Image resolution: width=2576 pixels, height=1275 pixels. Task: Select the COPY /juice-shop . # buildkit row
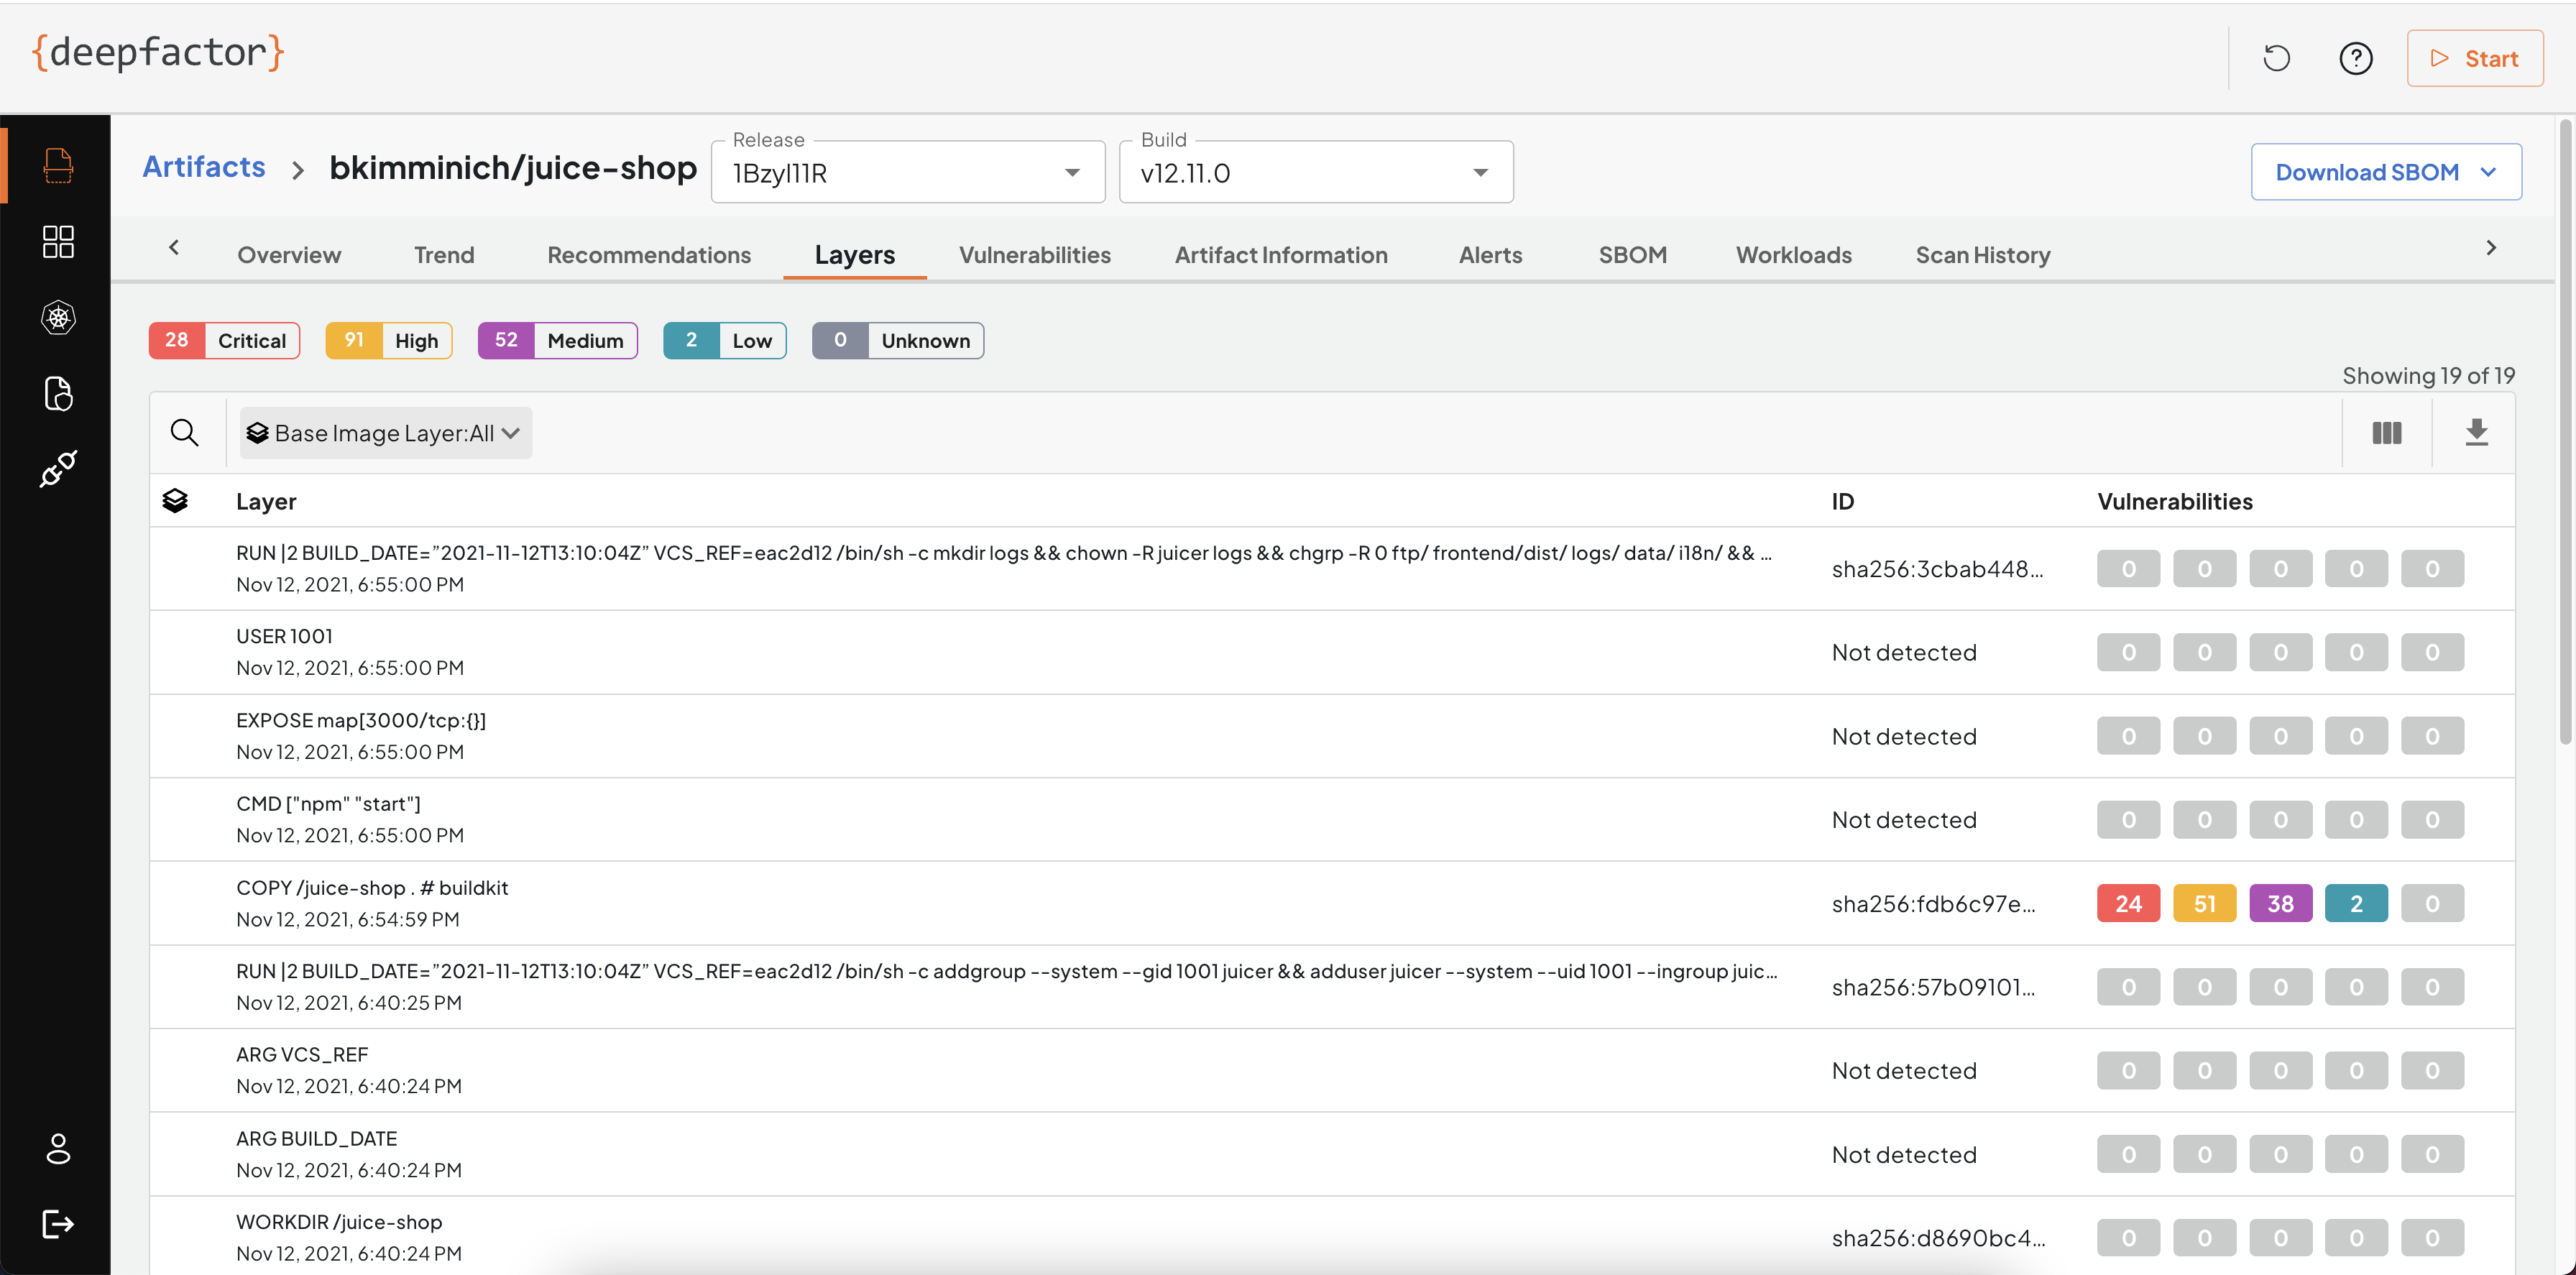[1332, 903]
